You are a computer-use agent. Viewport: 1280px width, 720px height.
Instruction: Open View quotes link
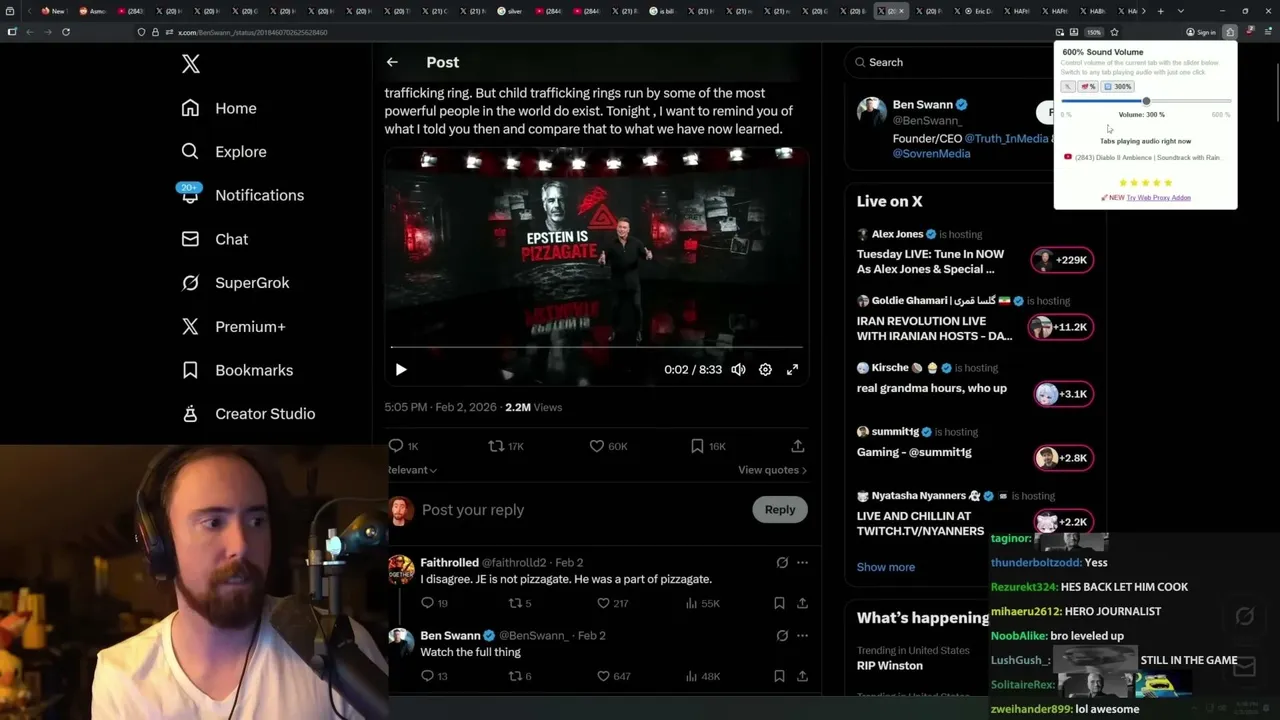[x=772, y=470]
